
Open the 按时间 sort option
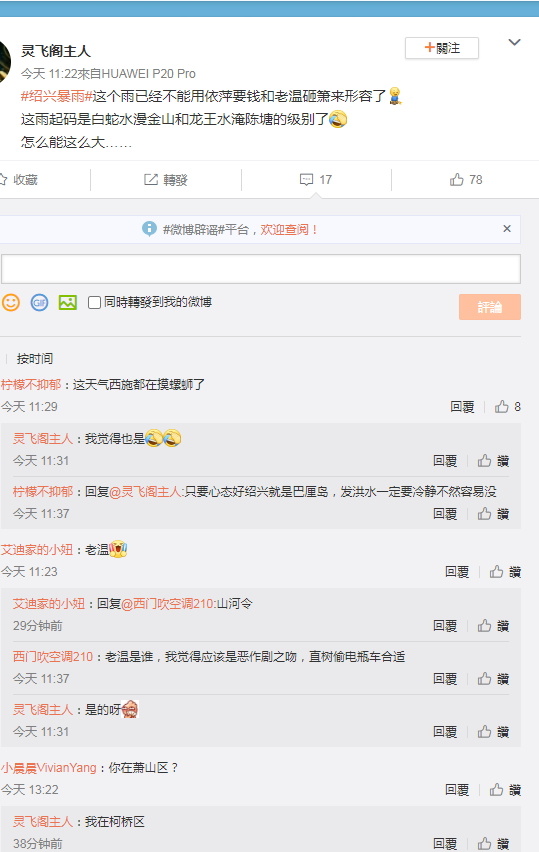pyautogui.click(x=35, y=359)
